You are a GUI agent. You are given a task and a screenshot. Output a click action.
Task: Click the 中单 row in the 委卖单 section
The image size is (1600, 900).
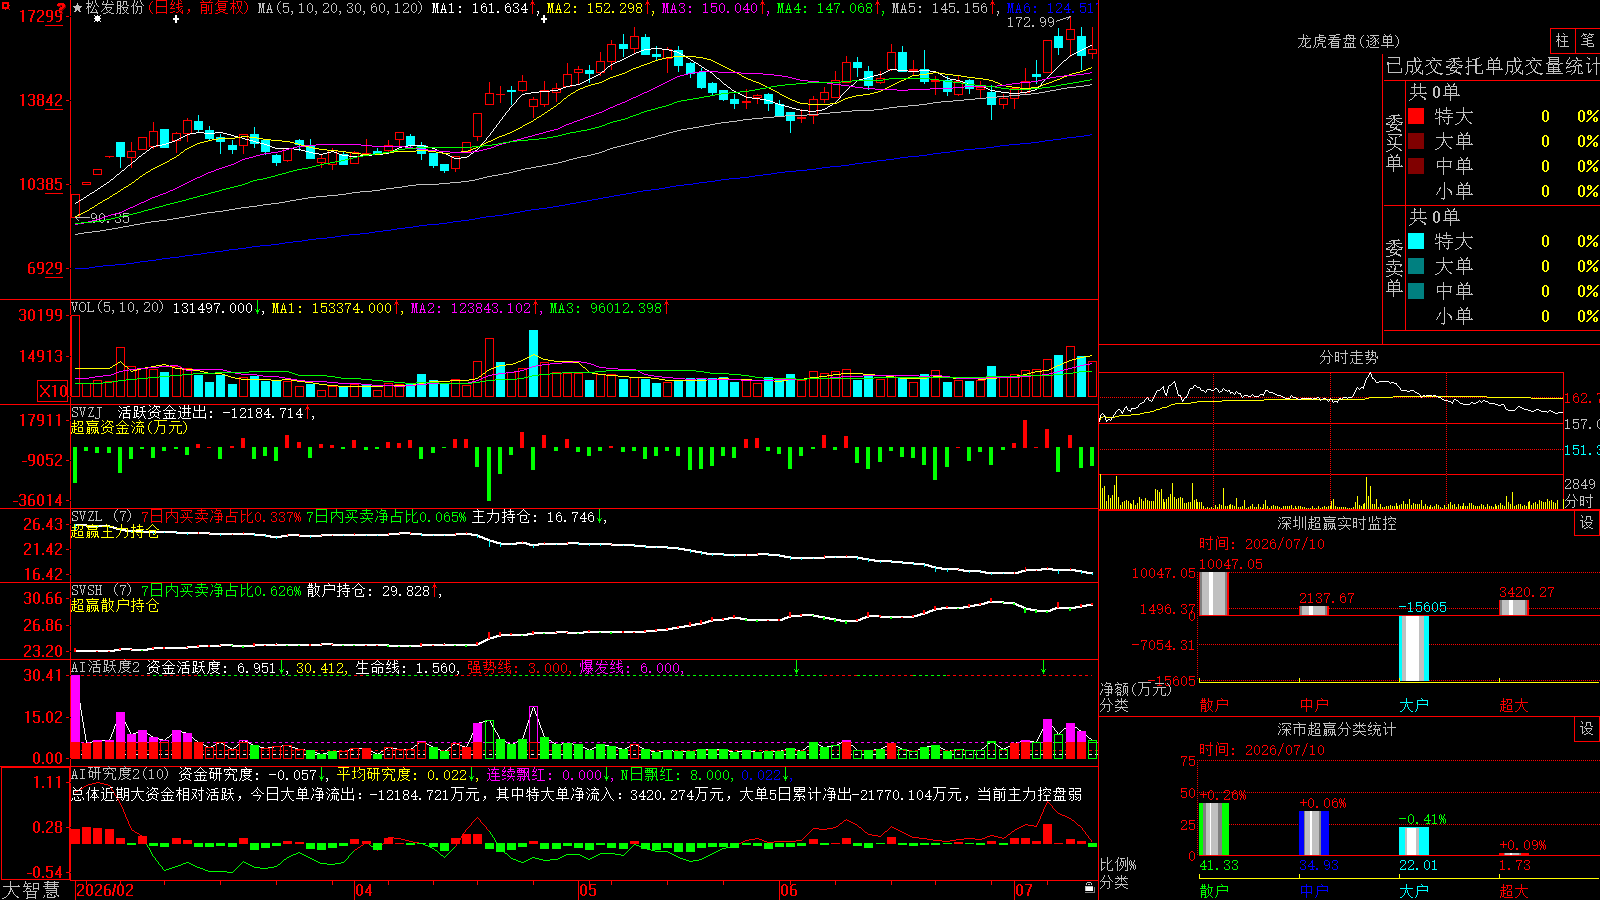click(x=1503, y=291)
